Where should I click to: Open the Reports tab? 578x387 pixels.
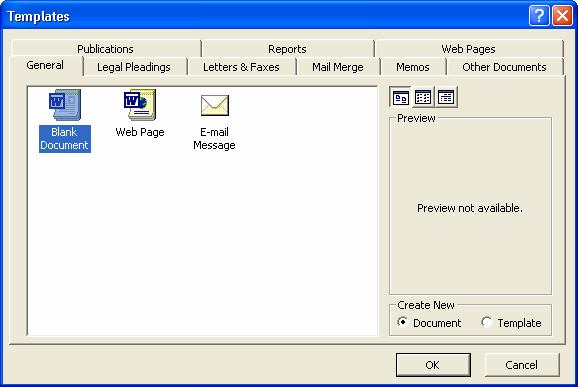click(287, 49)
